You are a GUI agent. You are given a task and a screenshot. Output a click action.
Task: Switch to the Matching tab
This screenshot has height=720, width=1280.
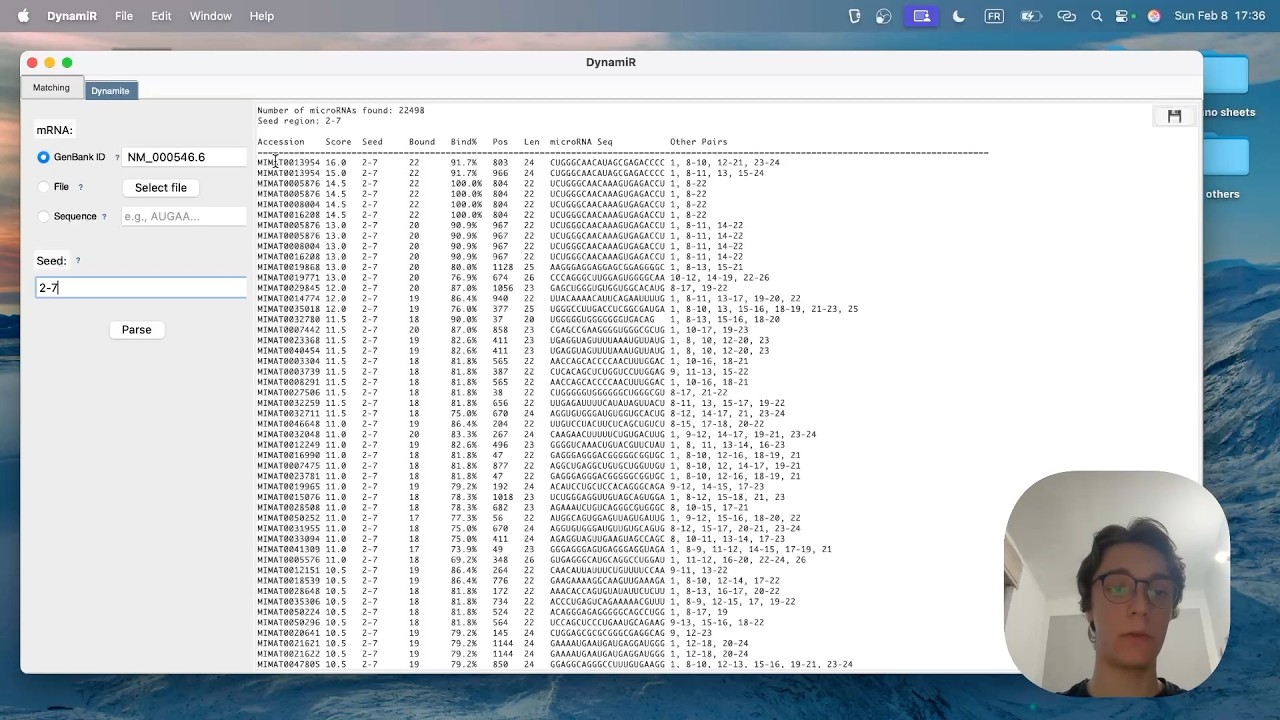(51, 88)
